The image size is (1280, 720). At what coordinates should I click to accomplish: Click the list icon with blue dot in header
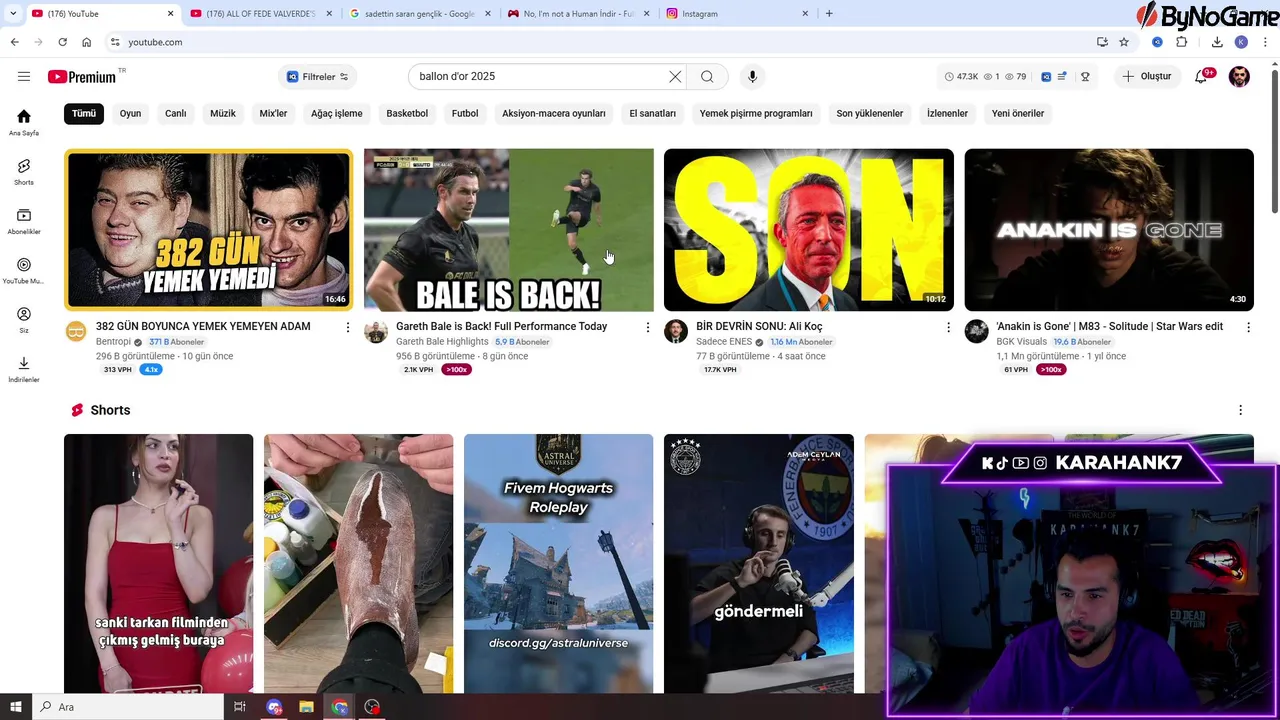click(x=1062, y=77)
